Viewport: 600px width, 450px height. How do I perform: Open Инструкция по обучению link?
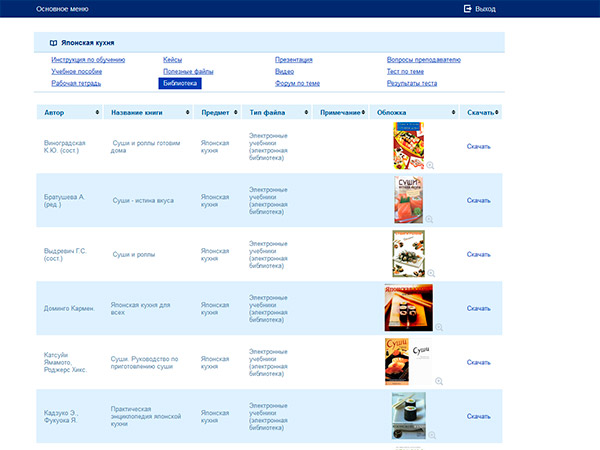coord(88,60)
